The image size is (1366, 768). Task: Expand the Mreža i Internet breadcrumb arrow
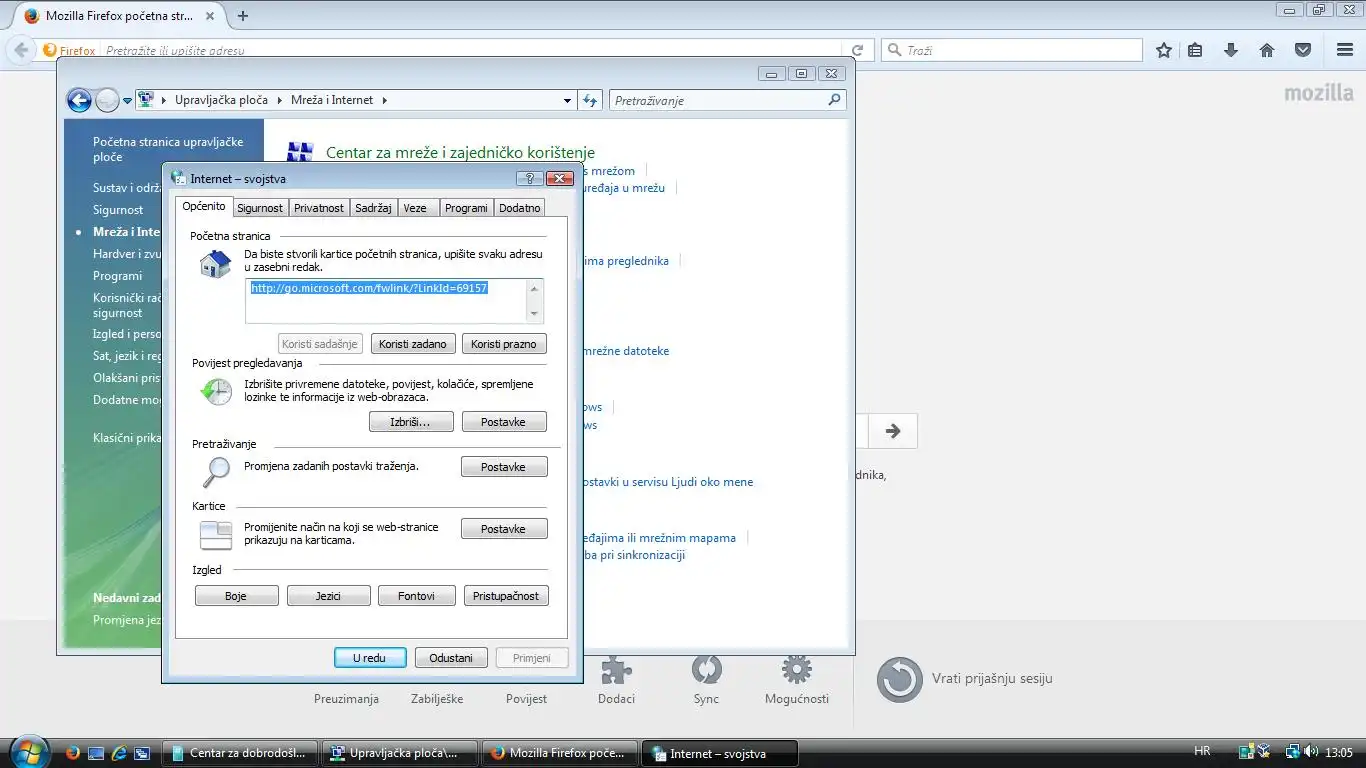(x=384, y=100)
